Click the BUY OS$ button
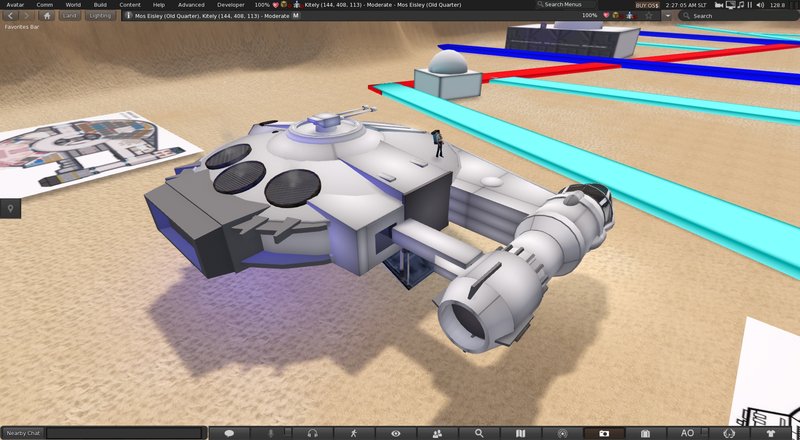The image size is (800, 440). point(647,5)
